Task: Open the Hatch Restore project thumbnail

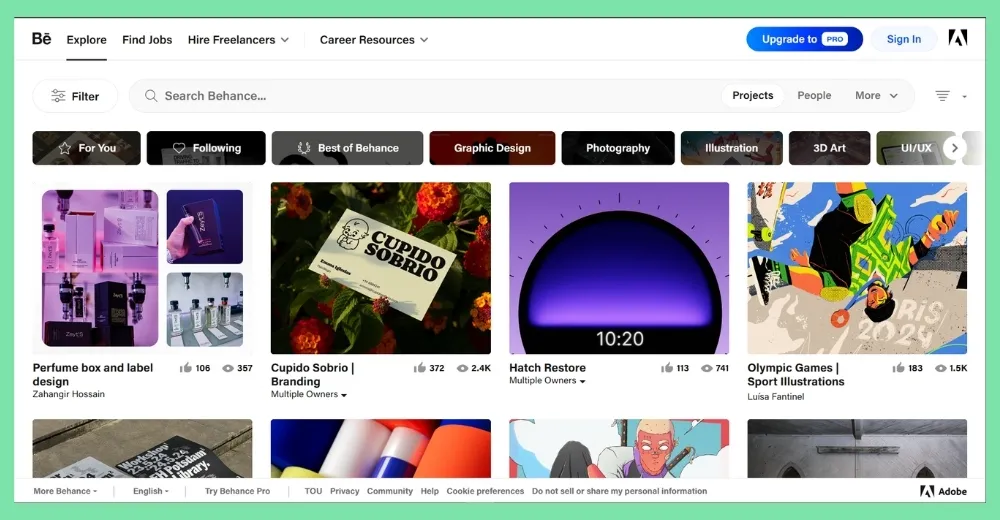Action: (619, 268)
